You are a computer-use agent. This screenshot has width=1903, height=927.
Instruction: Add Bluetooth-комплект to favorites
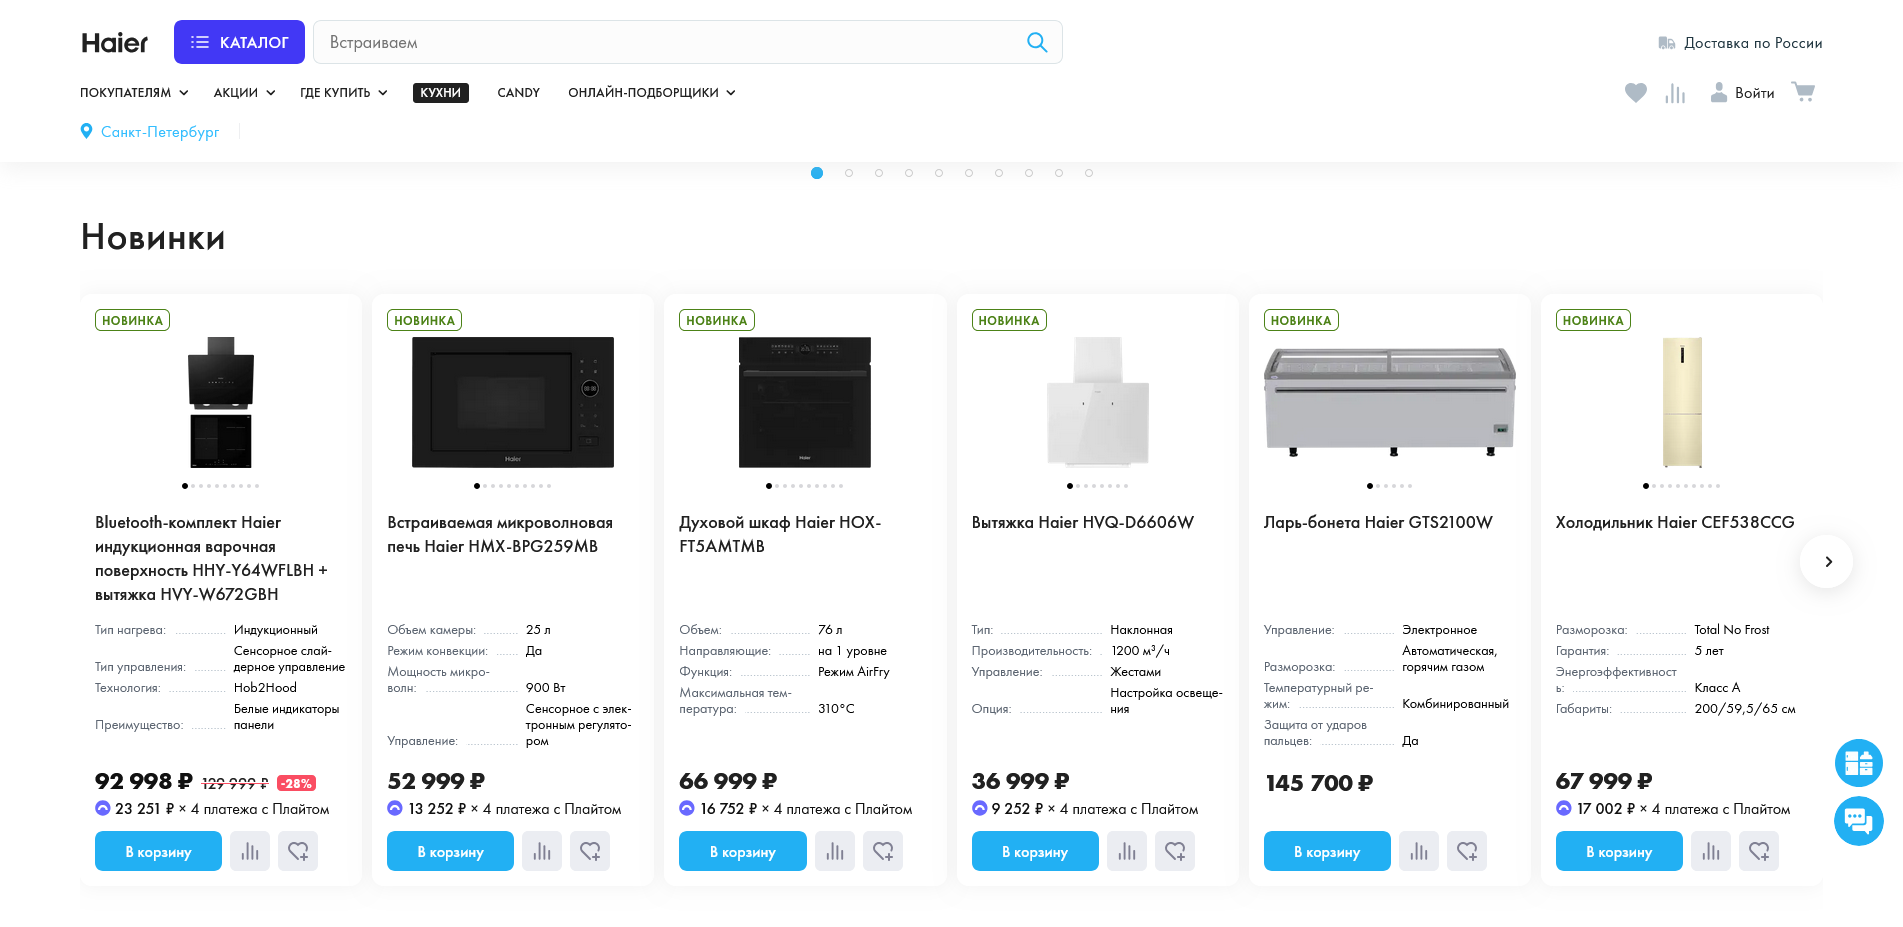coord(298,851)
